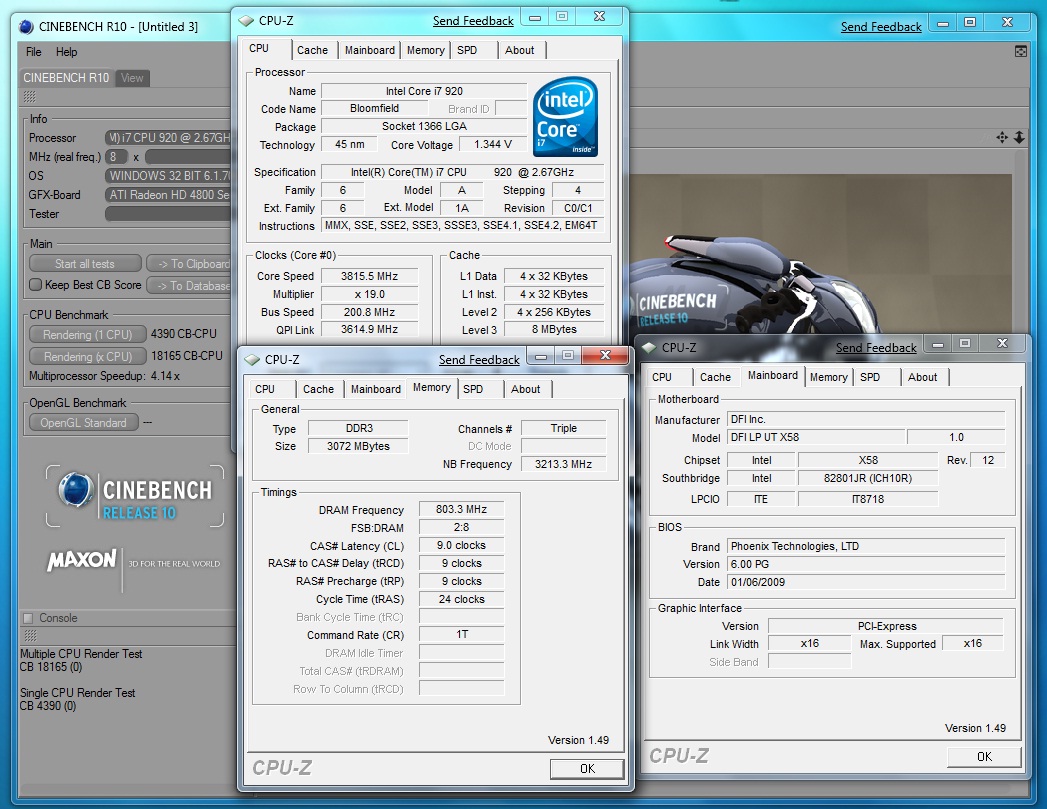The width and height of the screenshot is (1047, 809).
Task: Click the To Database button
Action: 190,286
